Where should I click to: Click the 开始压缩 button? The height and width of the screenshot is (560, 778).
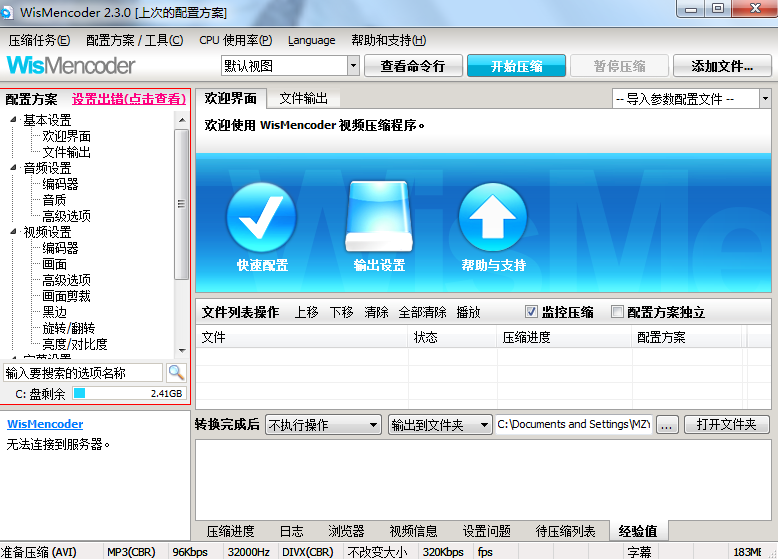pos(516,66)
